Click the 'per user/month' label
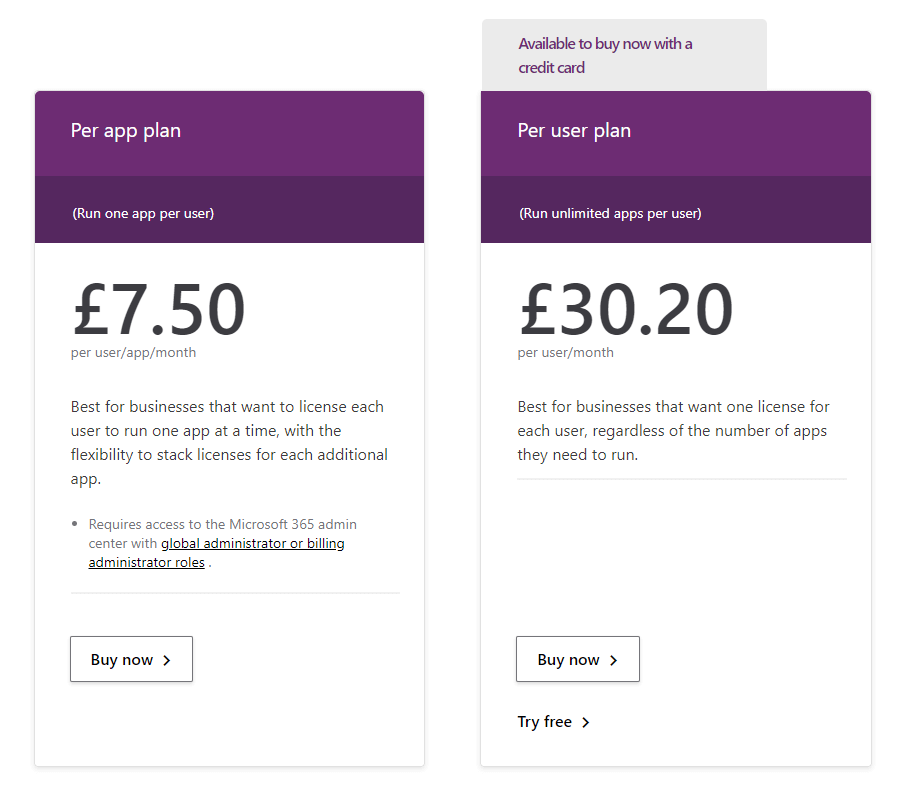The image size is (918, 799). click(565, 352)
